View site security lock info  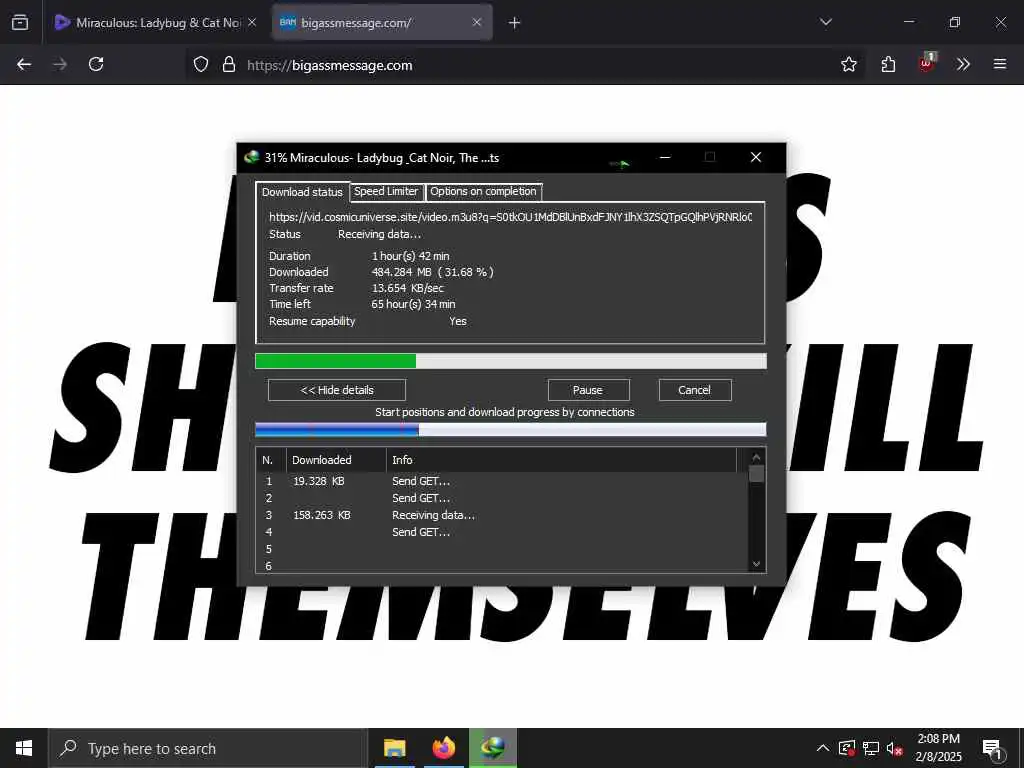pyautogui.click(x=229, y=64)
